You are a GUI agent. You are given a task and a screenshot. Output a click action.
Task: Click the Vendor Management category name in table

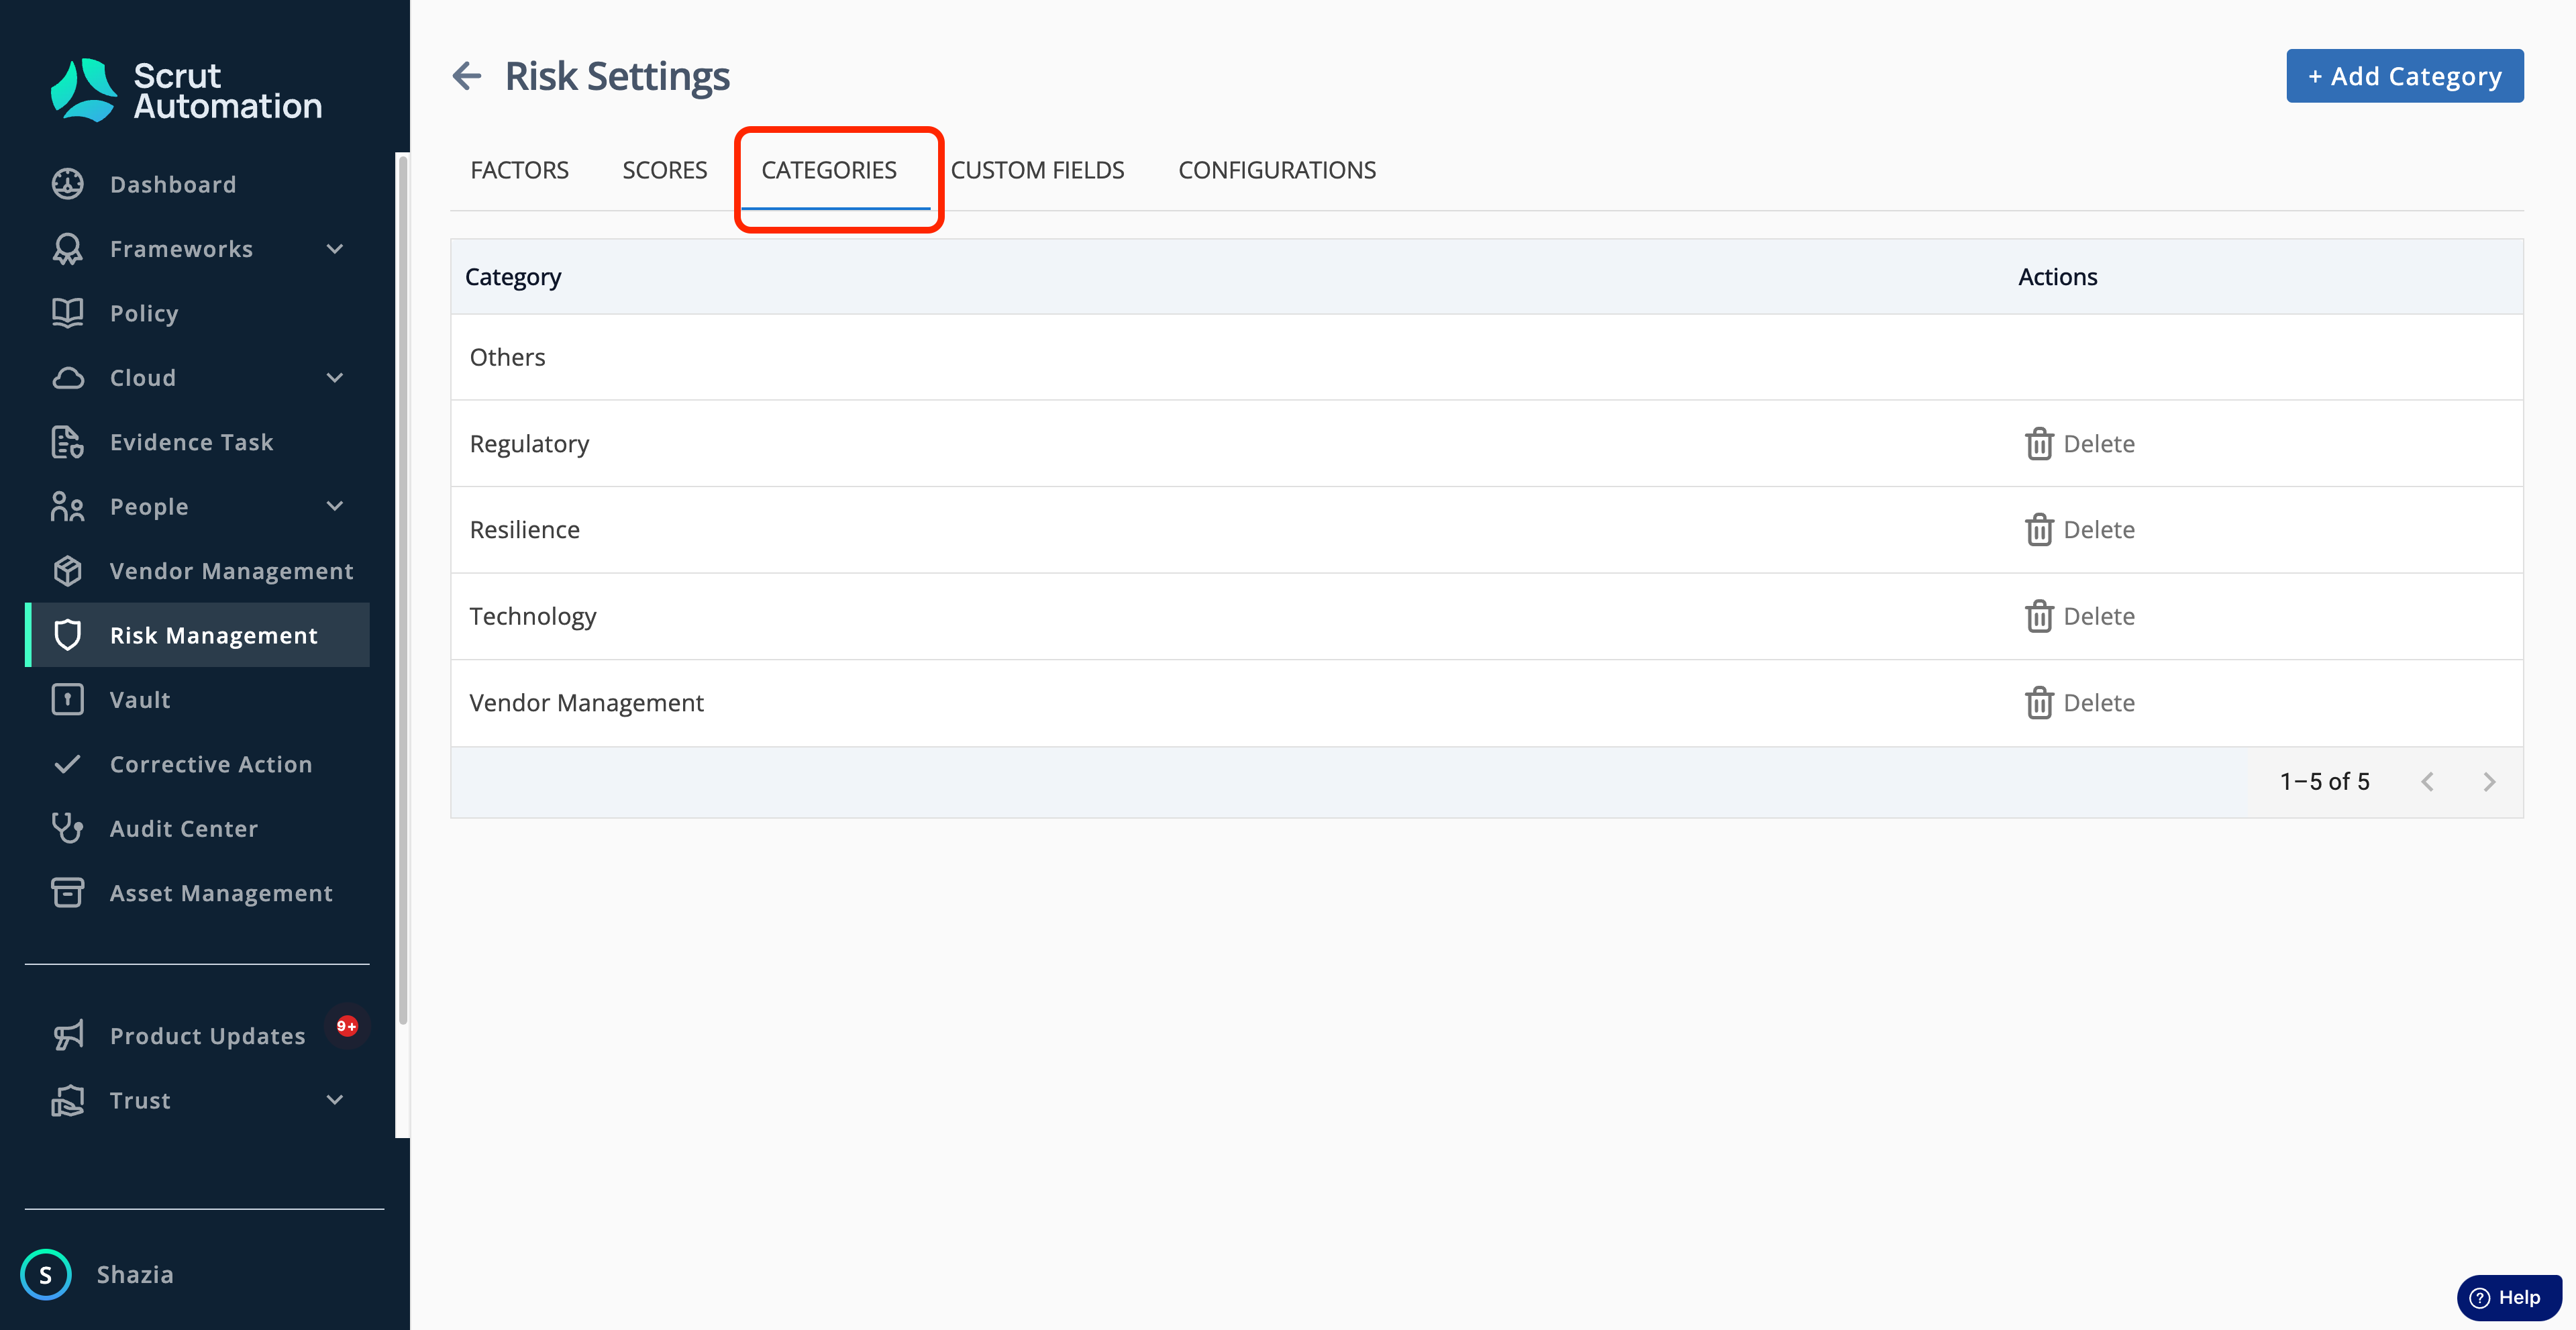(x=586, y=703)
